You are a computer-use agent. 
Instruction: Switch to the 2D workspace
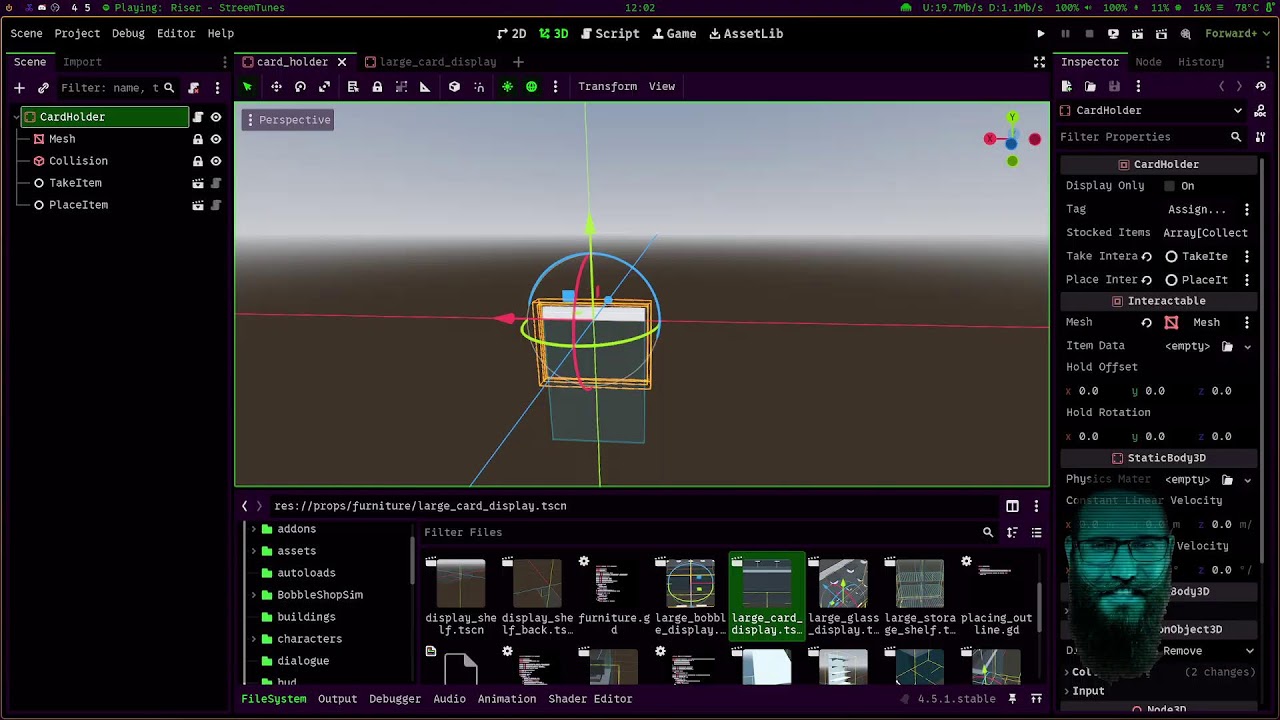pyautogui.click(x=510, y=34)
